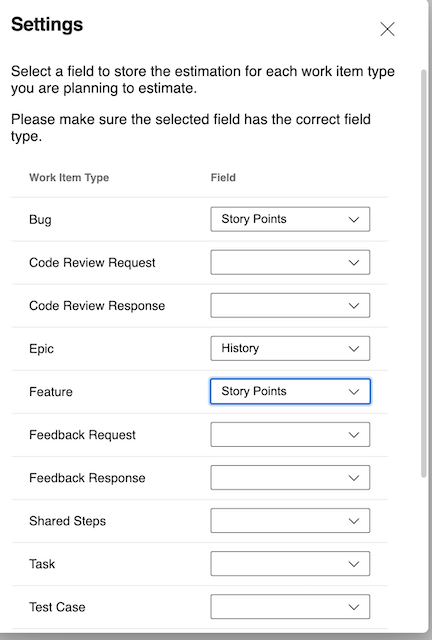Click the chevron arrow in the Epic row
The height and width of the screenshot is (640, 432).
(x=354, y=349)
